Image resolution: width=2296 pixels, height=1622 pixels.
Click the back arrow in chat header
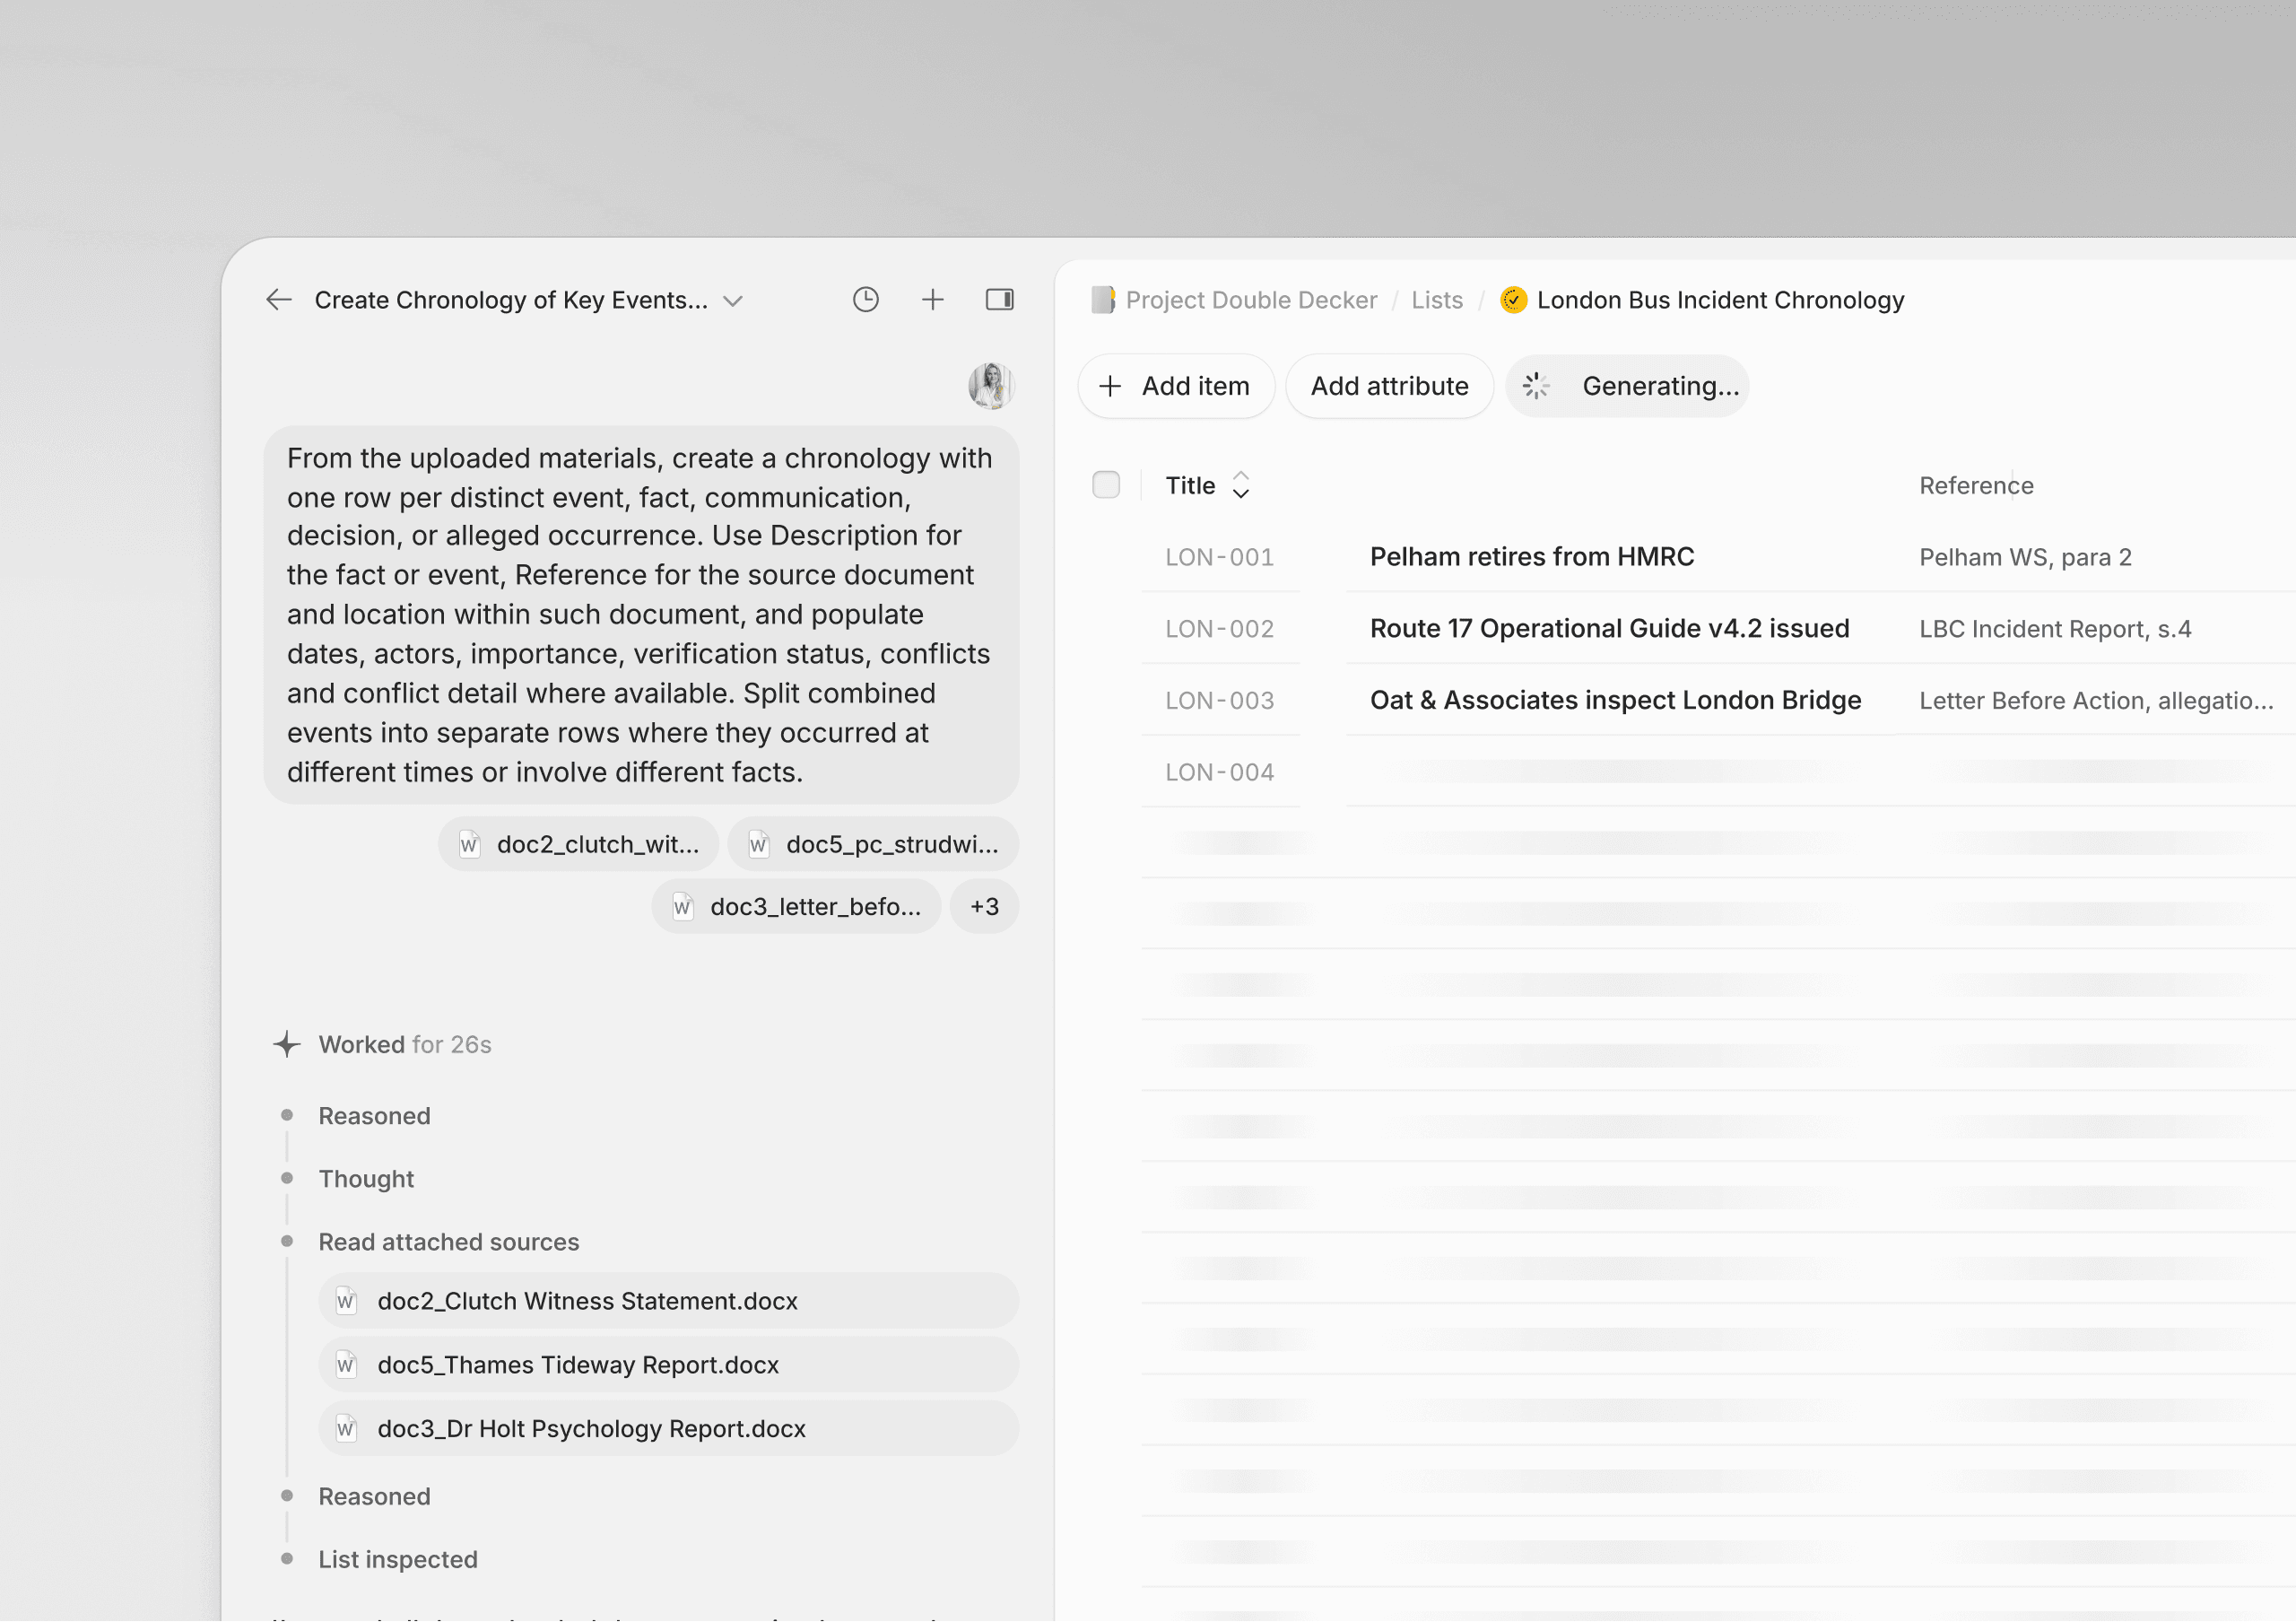[279, 300]
